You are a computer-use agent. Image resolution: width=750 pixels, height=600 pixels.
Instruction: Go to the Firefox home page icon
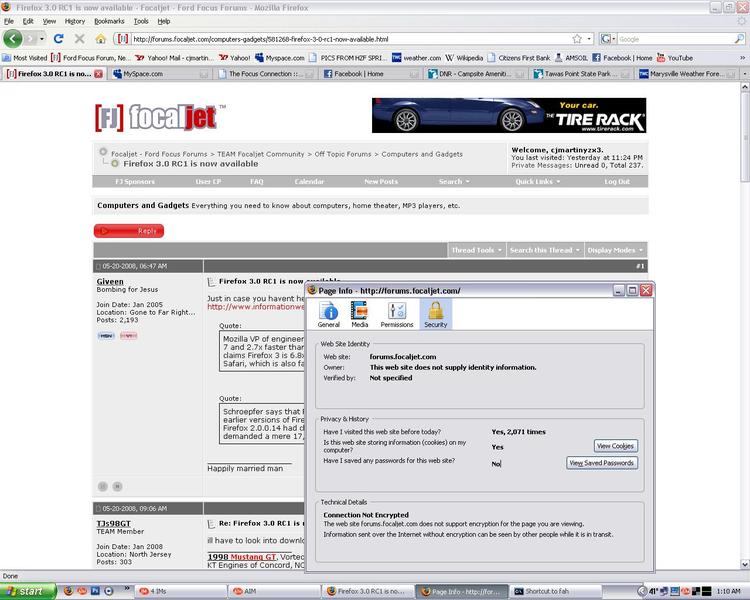100,39
